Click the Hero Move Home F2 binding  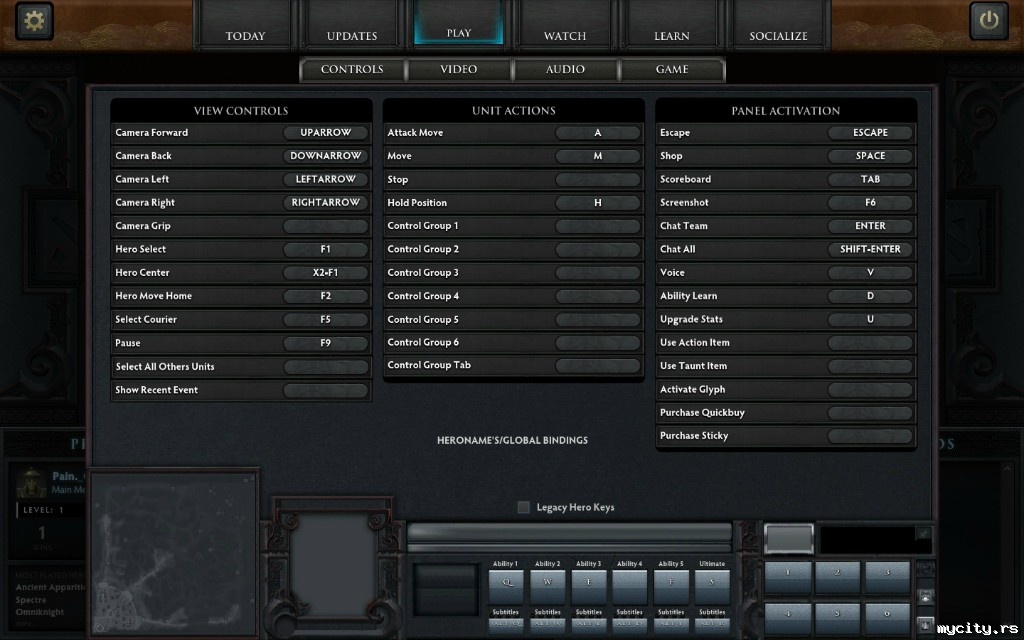coord(326,296)
